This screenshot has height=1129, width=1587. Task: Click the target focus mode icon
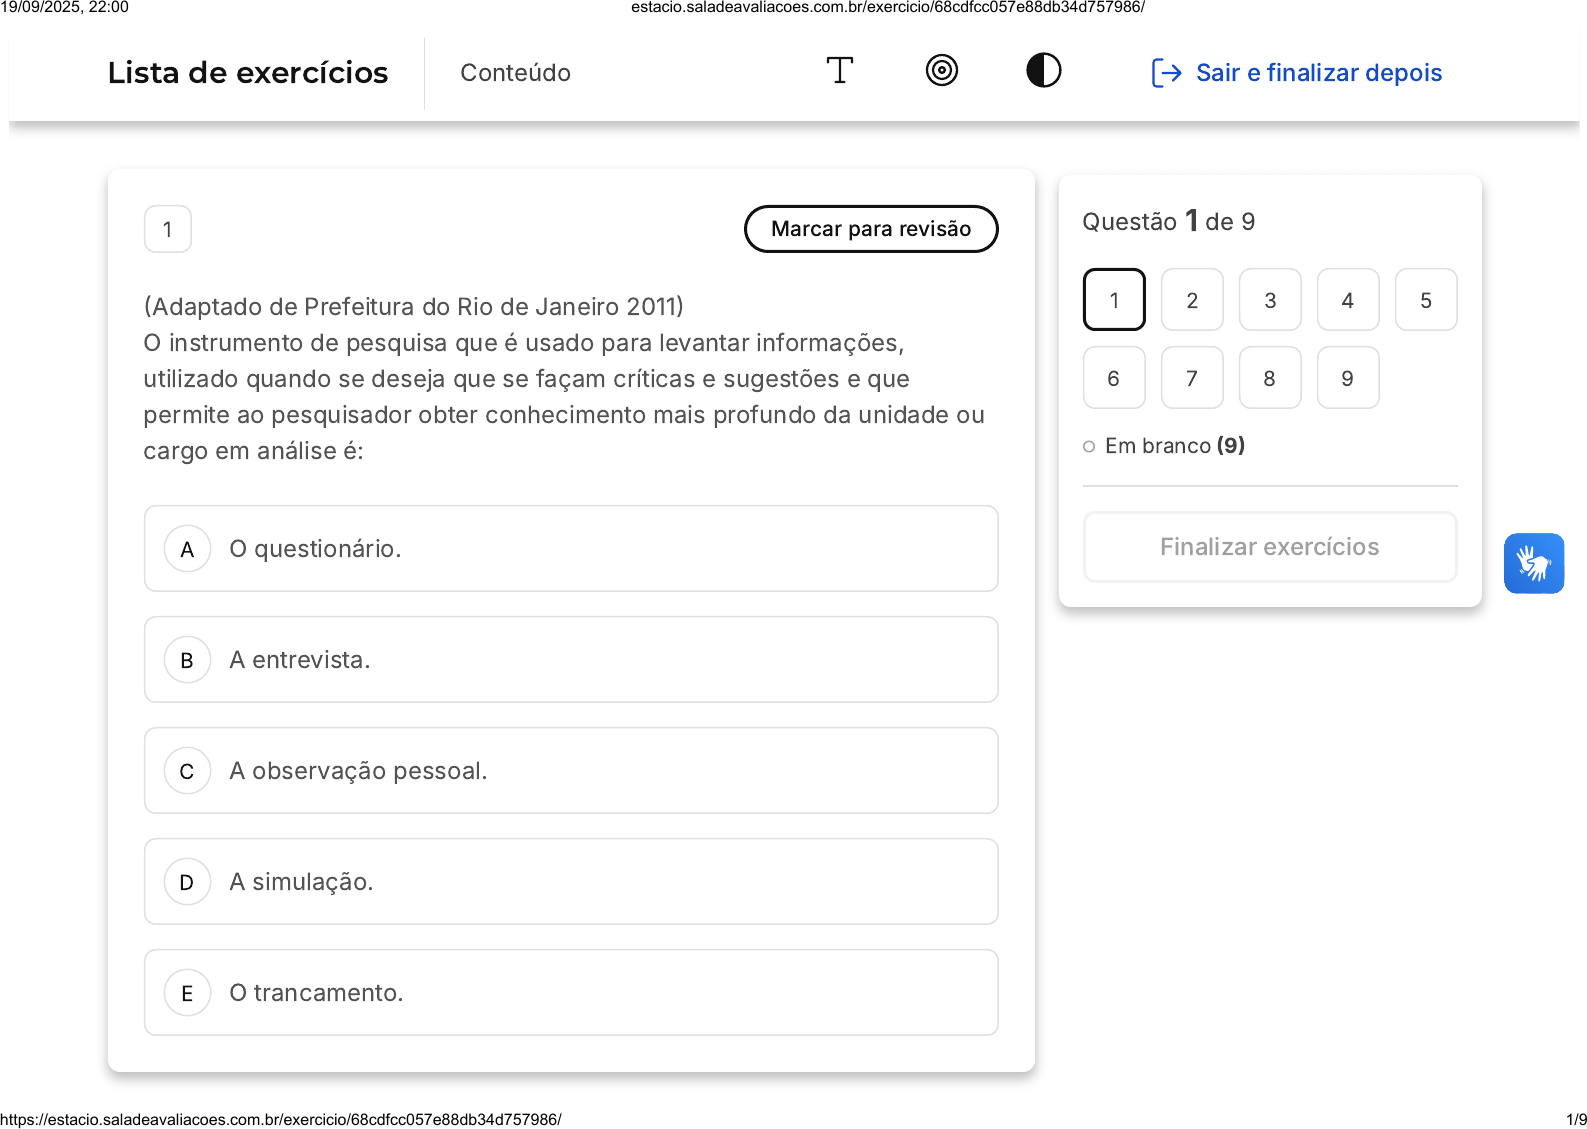click(x=941, y=71)
